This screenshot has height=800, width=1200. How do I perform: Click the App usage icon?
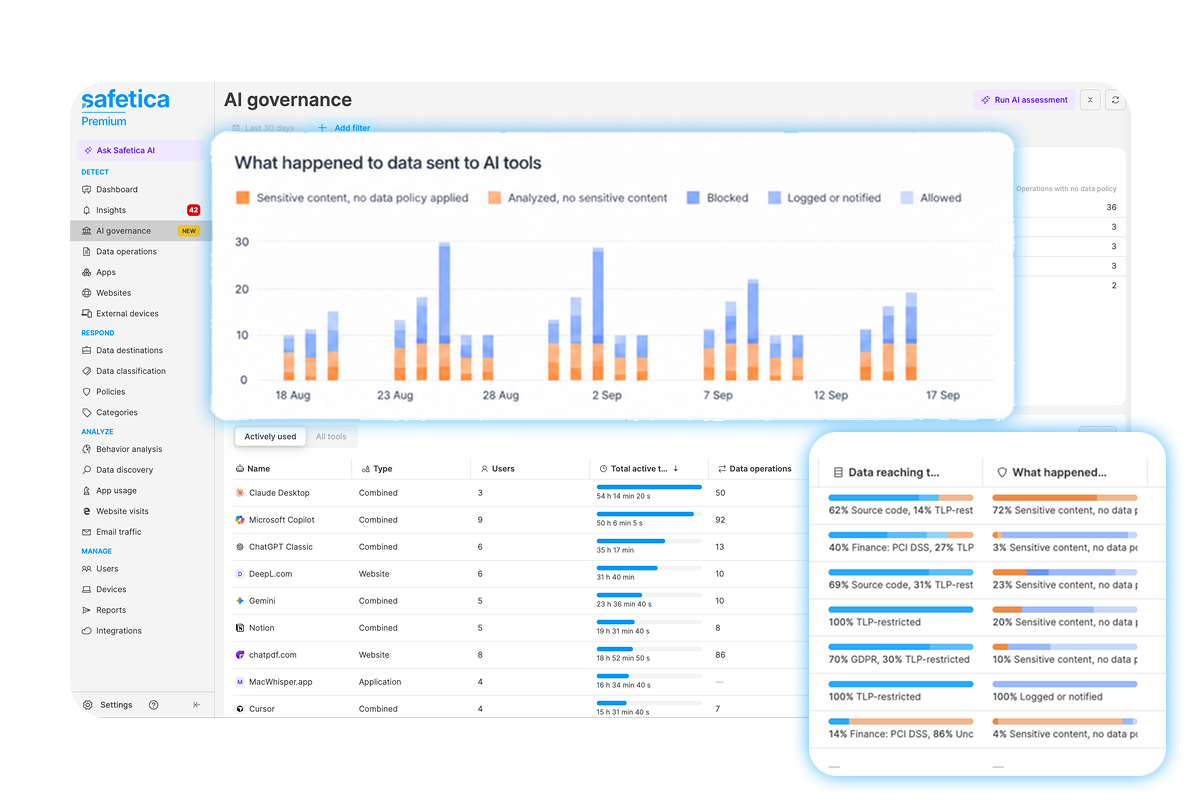click(x=86, y=491)
